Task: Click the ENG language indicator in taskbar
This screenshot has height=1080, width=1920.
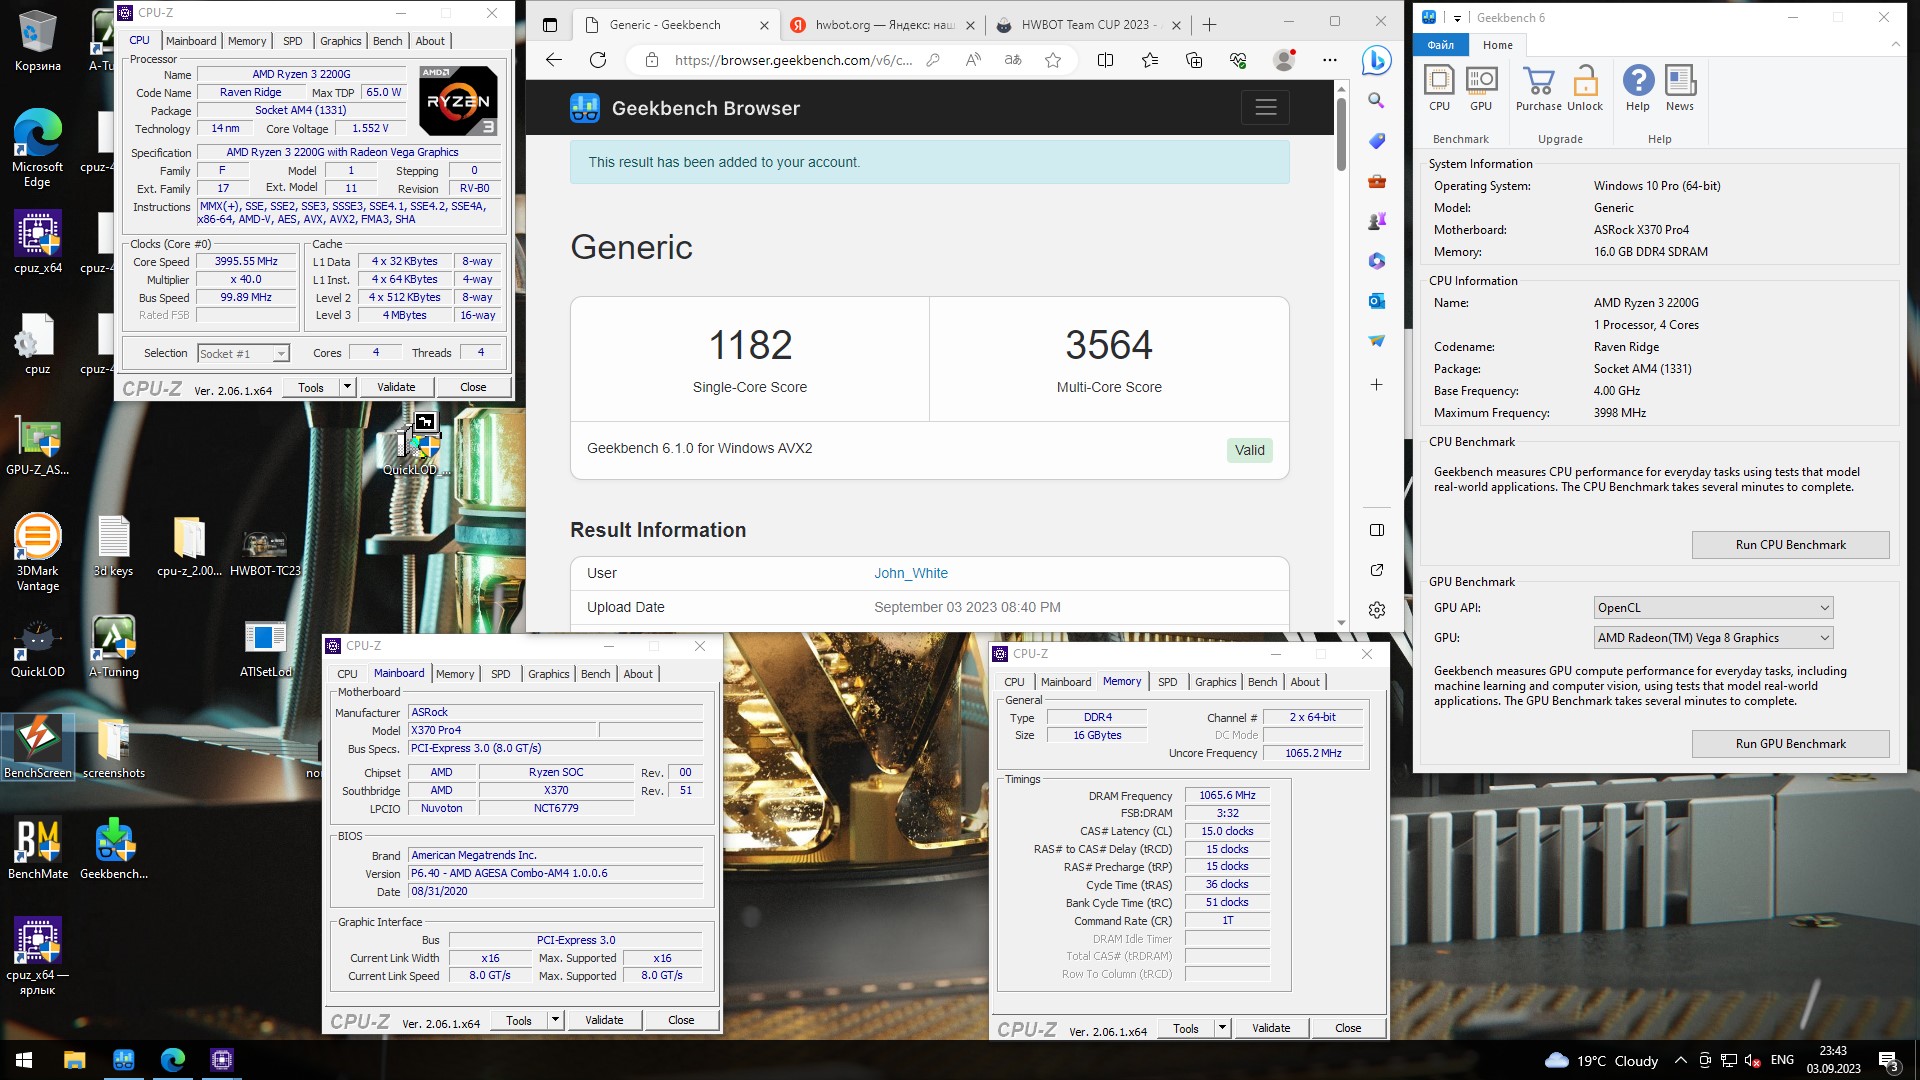Action: click(x=1782, y=1060)
